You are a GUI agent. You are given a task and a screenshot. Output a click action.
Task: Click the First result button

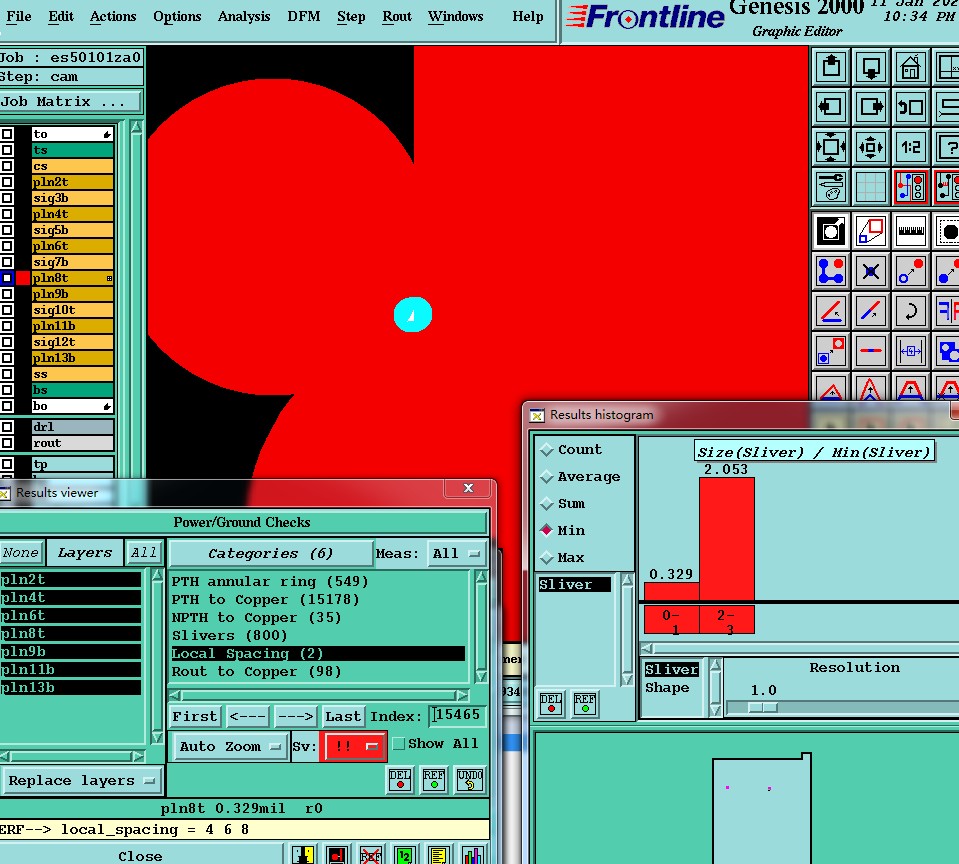click(194, 716)
